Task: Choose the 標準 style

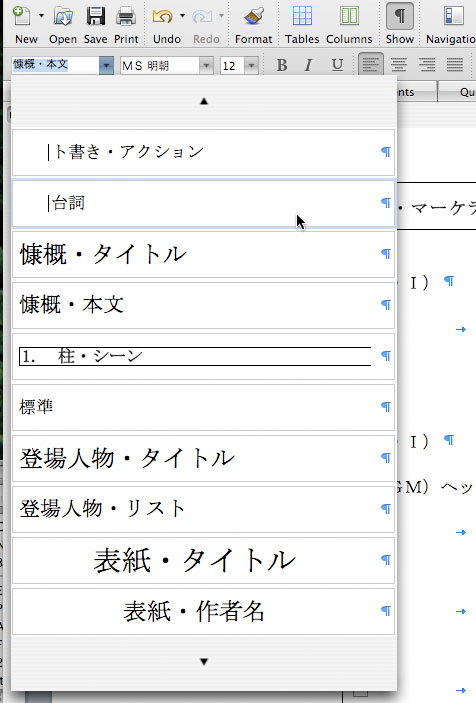Action: pyautogui.click(x=203, y=407)
